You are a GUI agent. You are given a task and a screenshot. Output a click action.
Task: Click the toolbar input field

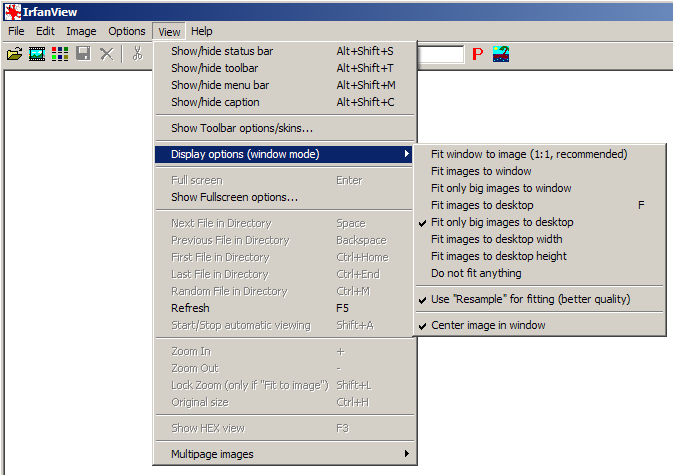pyautogui.click(x=440, y=54)
